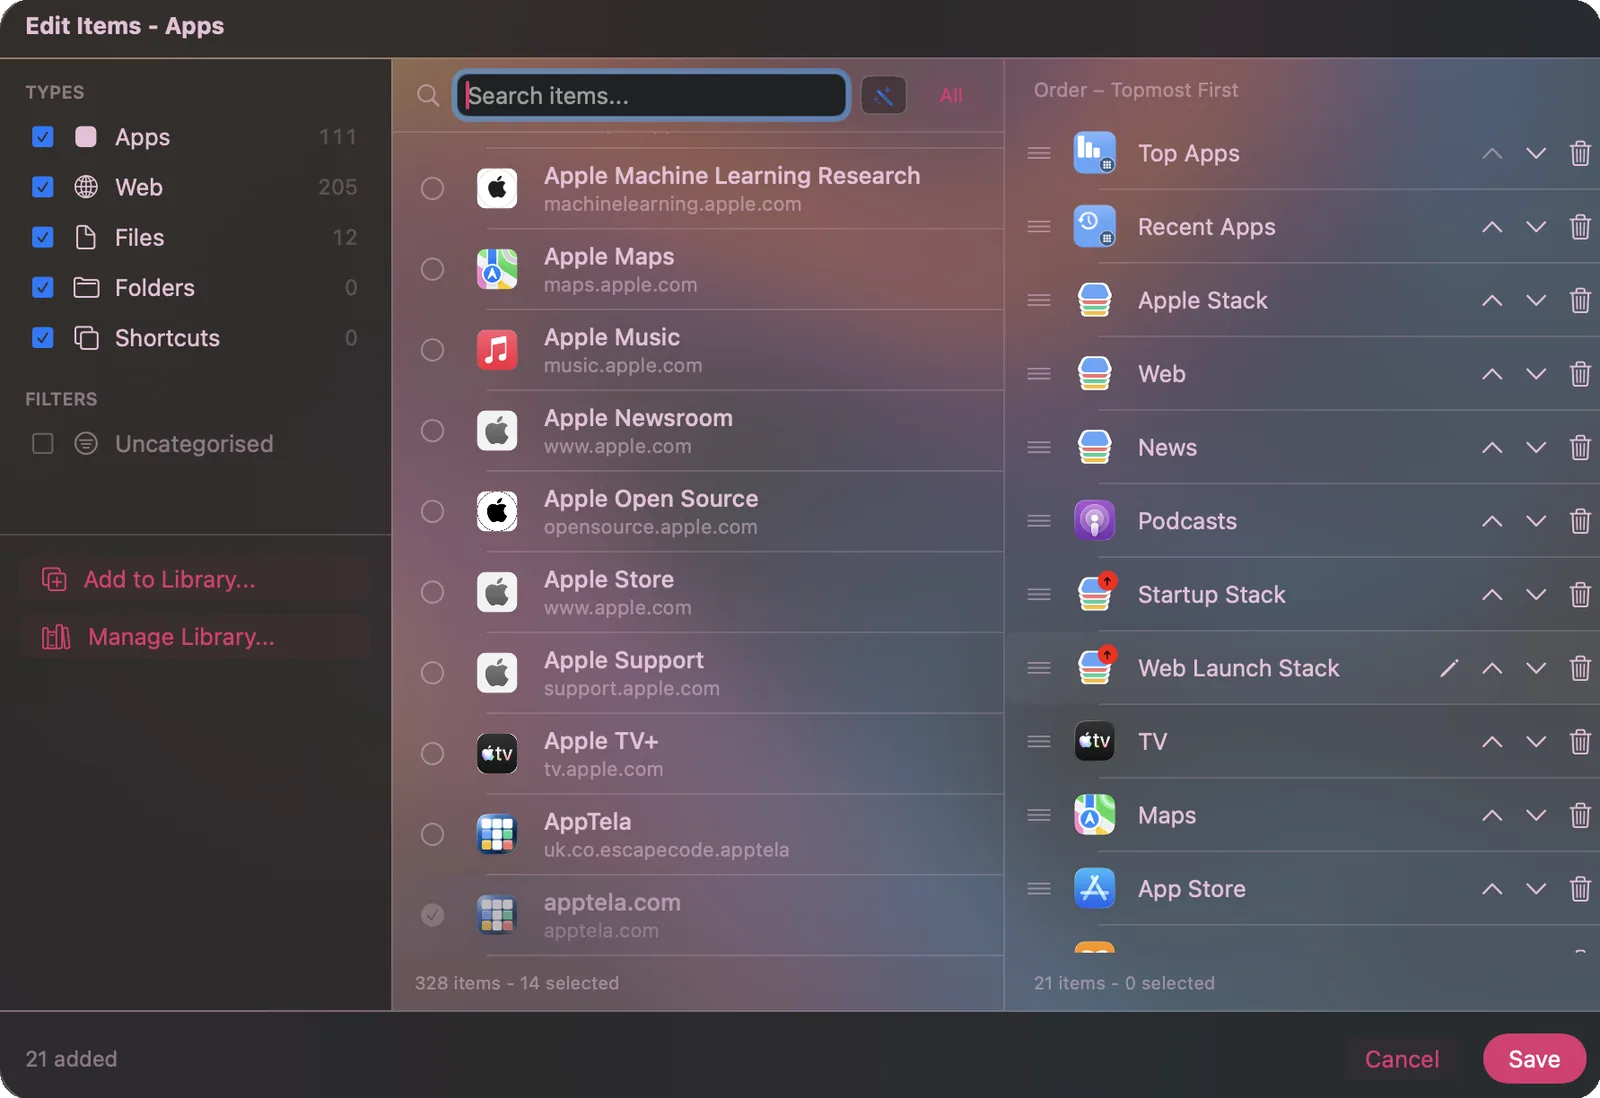Click the Cancel button
This screenshot has width=1600, height=1098.
tap(1402, 1059)
